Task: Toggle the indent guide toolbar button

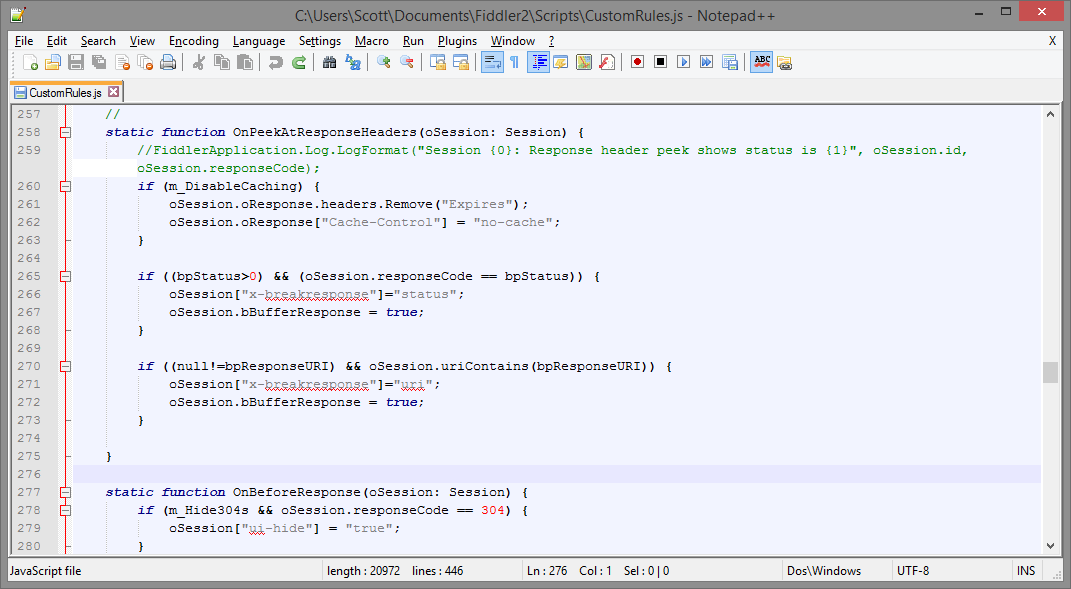Action: 538,63
